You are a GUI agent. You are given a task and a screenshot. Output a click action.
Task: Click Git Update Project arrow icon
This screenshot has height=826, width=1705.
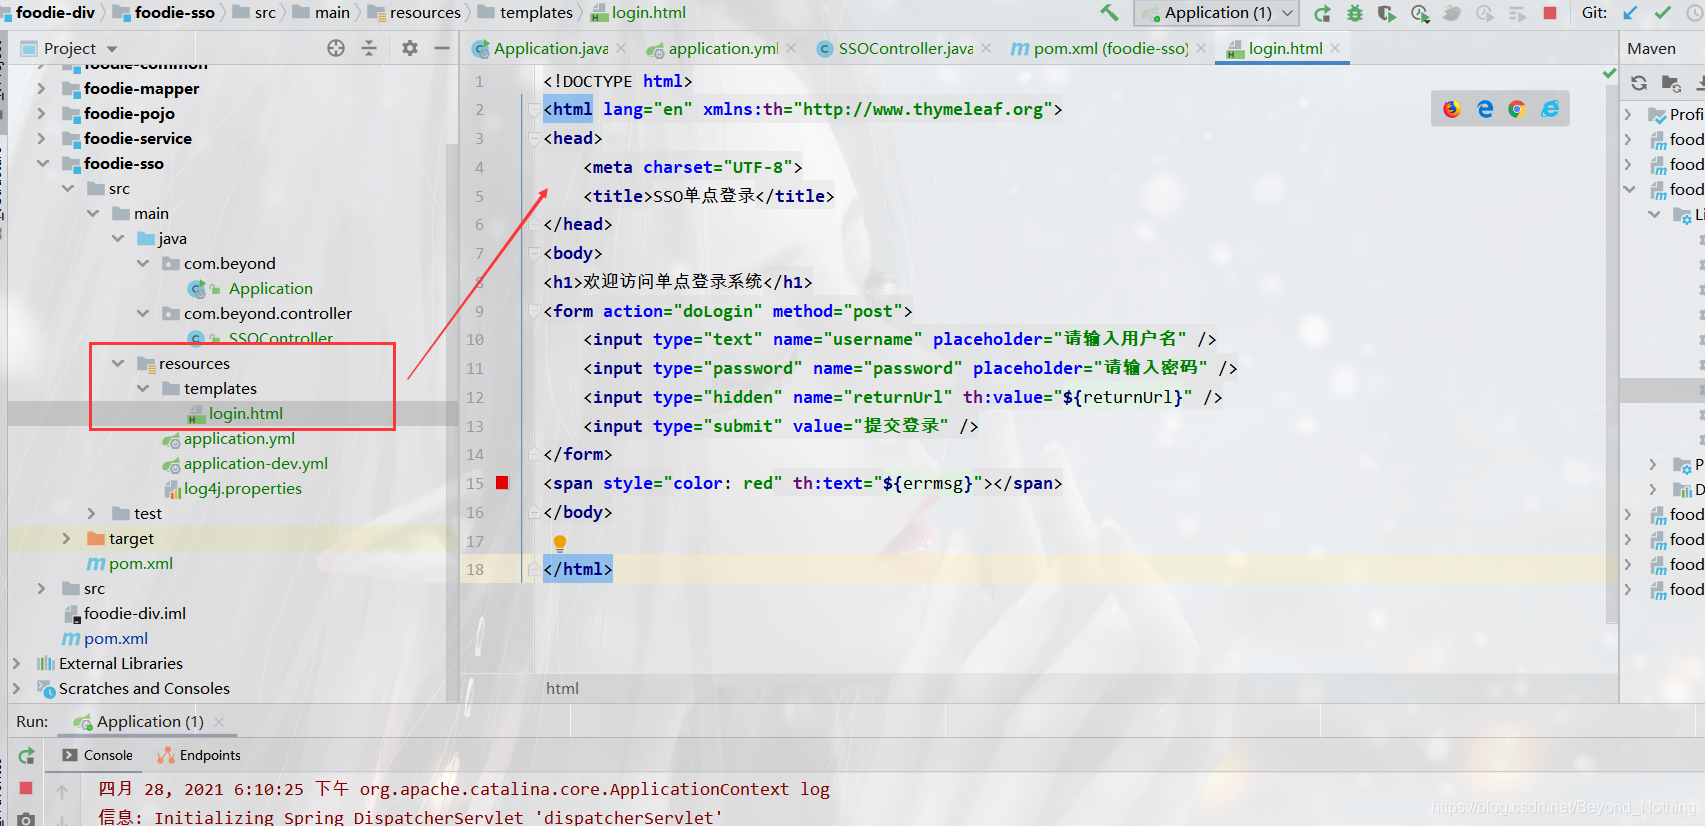click(1630, 13)
